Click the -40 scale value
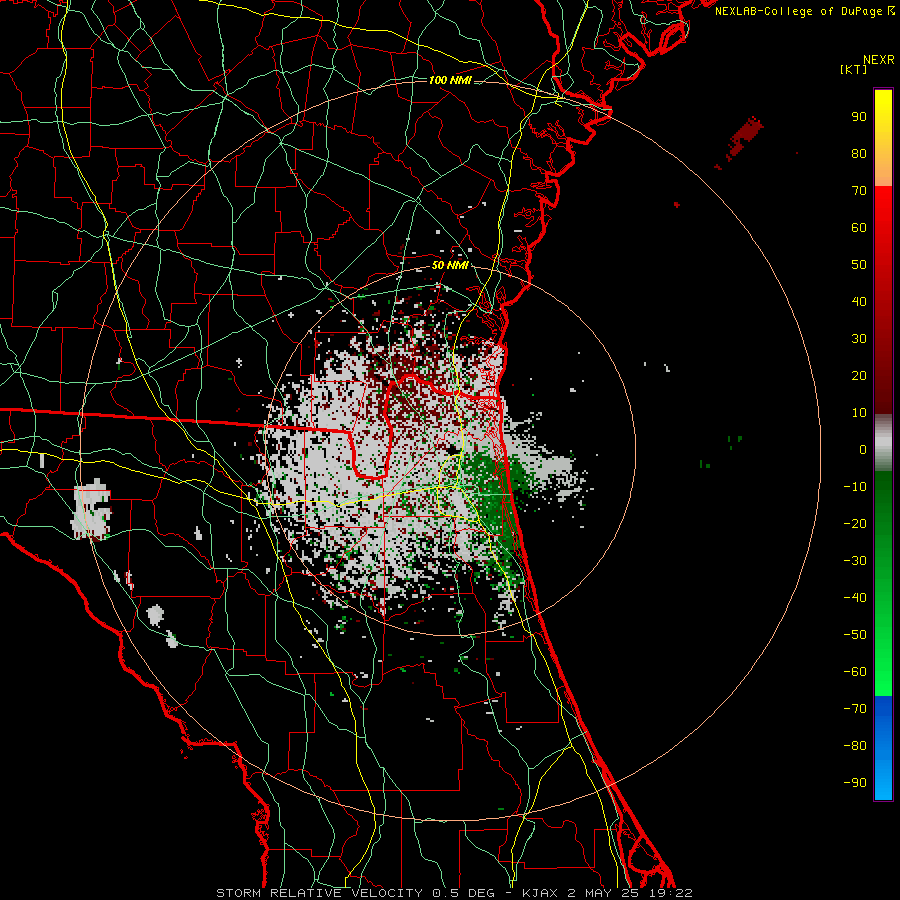The height and width of the screenshot is (900, 900). click(x=855, y=598)
